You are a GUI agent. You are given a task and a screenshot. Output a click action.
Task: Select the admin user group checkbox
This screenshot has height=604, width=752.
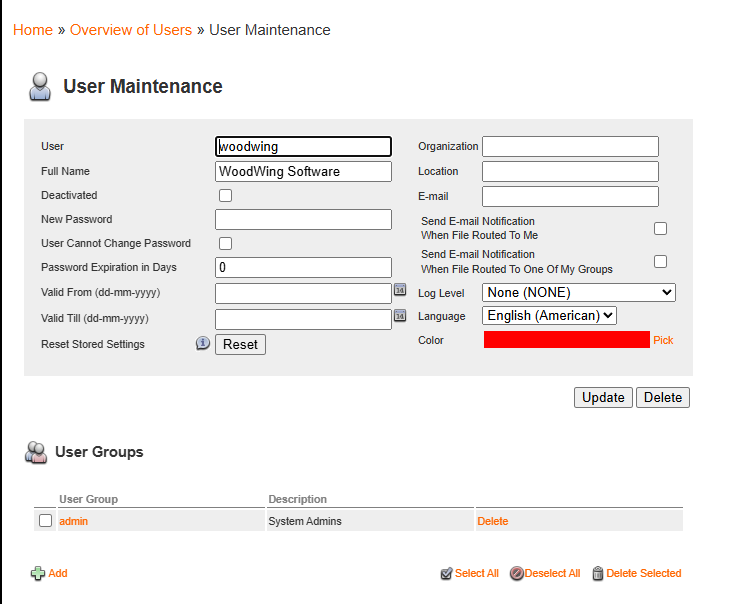tap(46, 521)
